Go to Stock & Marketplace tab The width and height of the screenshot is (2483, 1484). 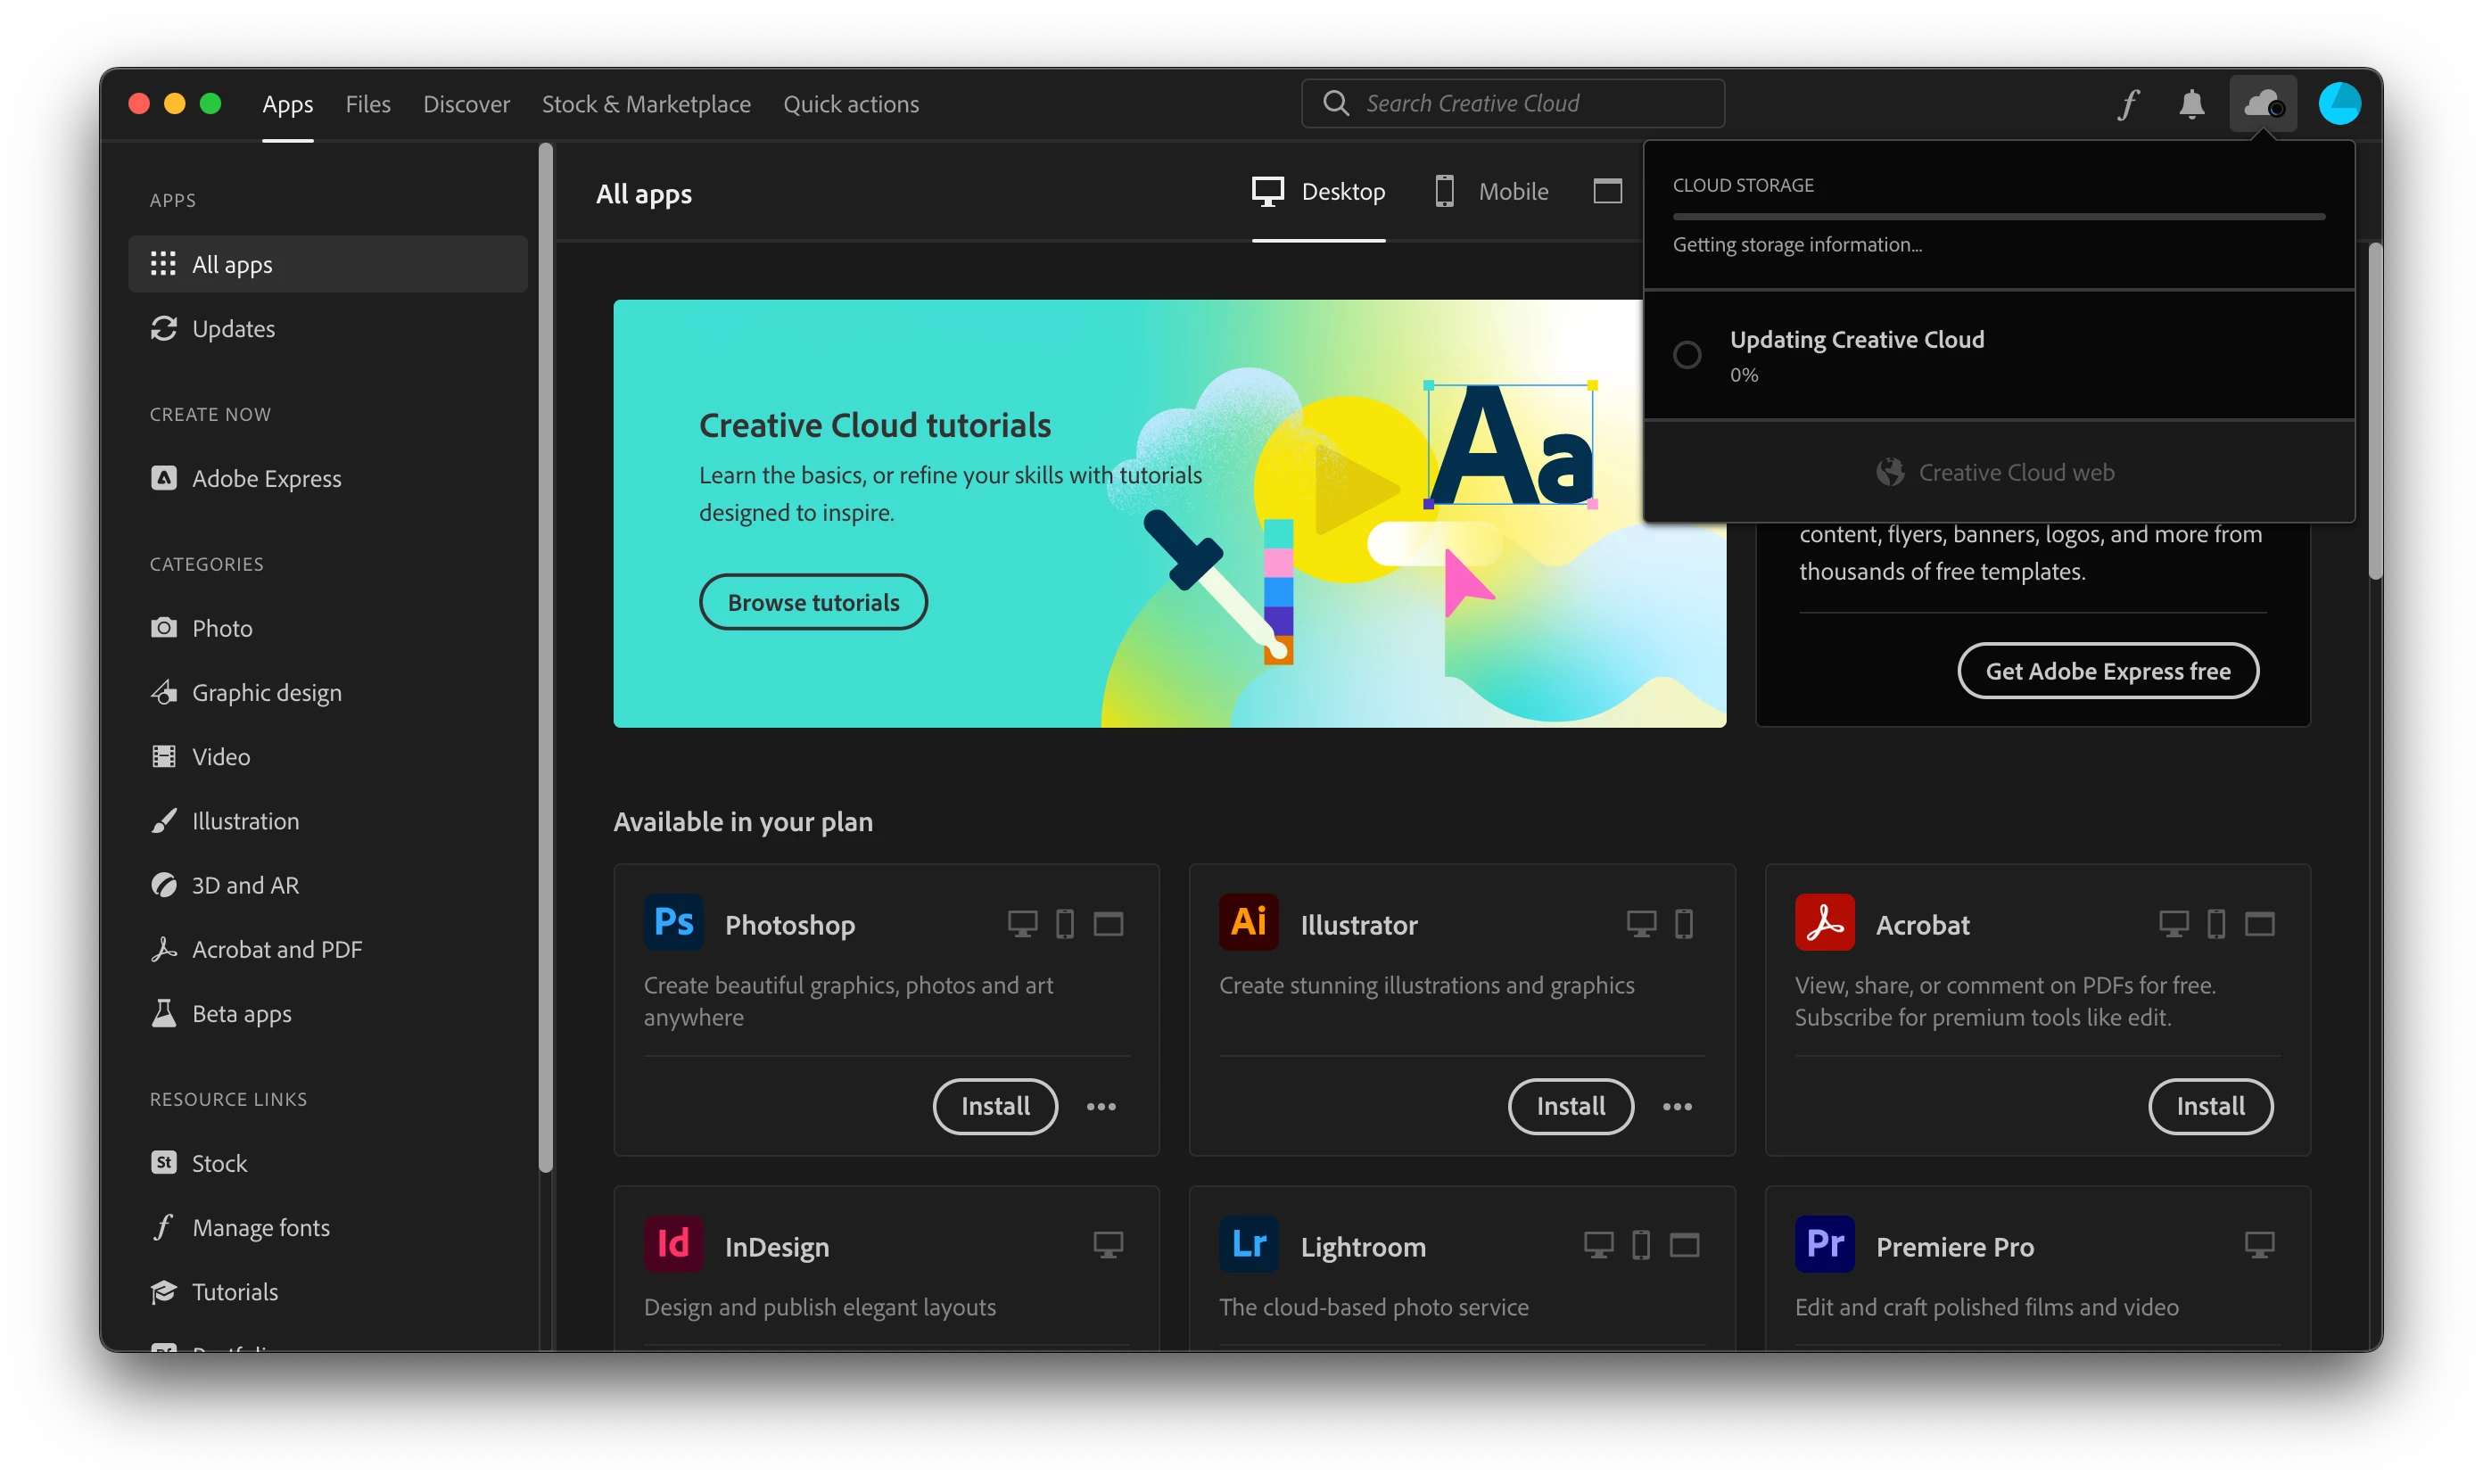[x=646, y=104]
